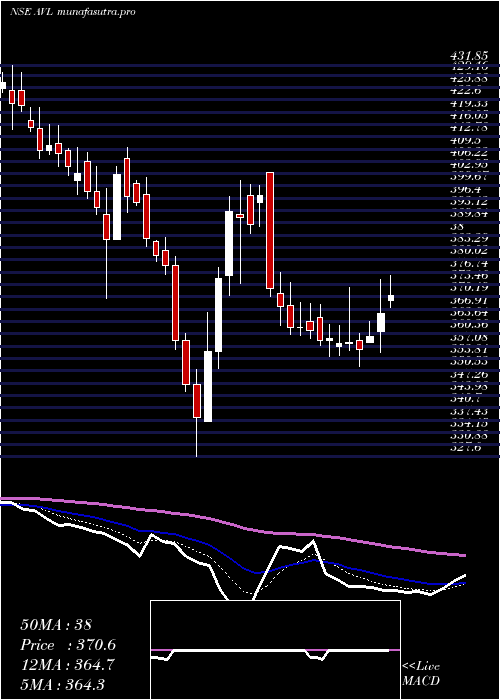Click the last white candlestick on the chart
Screen dimensions: 500x700
pos(391,298)
